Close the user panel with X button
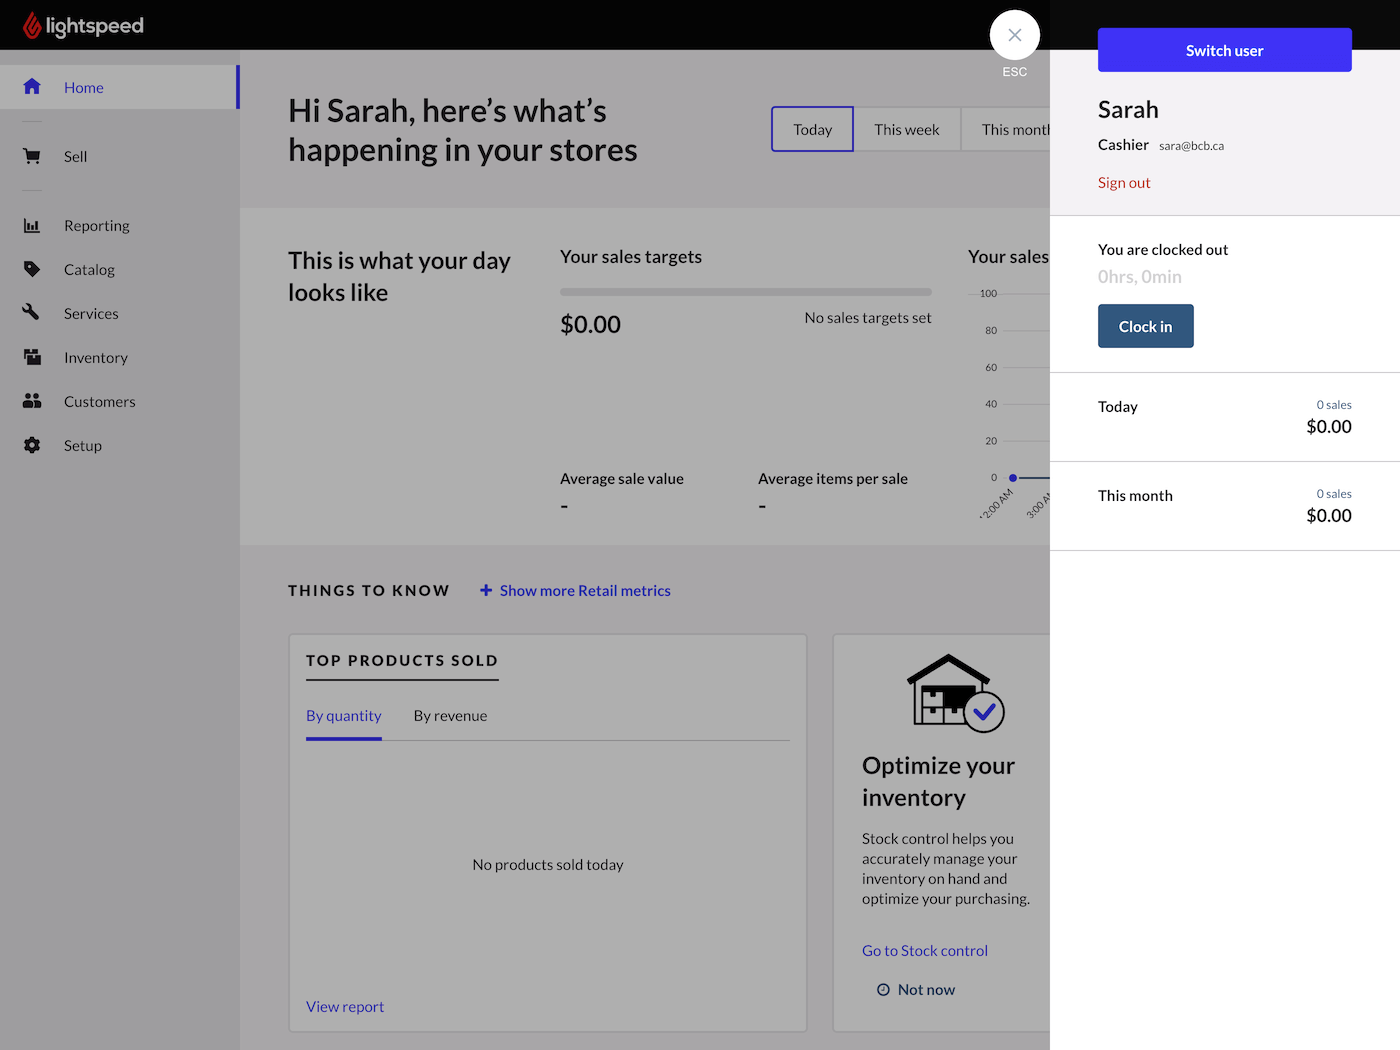This screenshot has height=1050, width=1400. click(1014, 35)
